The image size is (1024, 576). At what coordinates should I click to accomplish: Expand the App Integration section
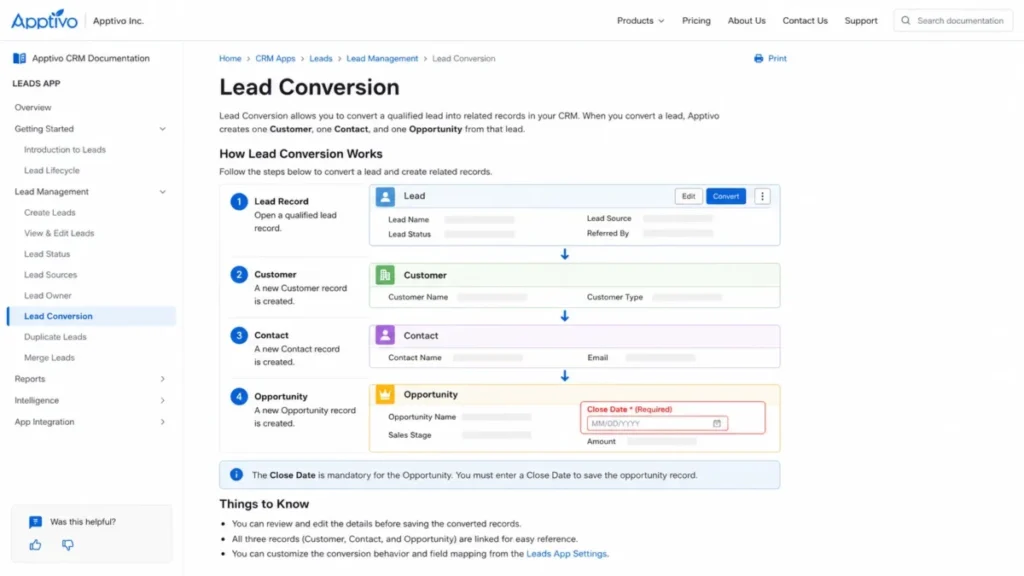(x=163, y=422)
